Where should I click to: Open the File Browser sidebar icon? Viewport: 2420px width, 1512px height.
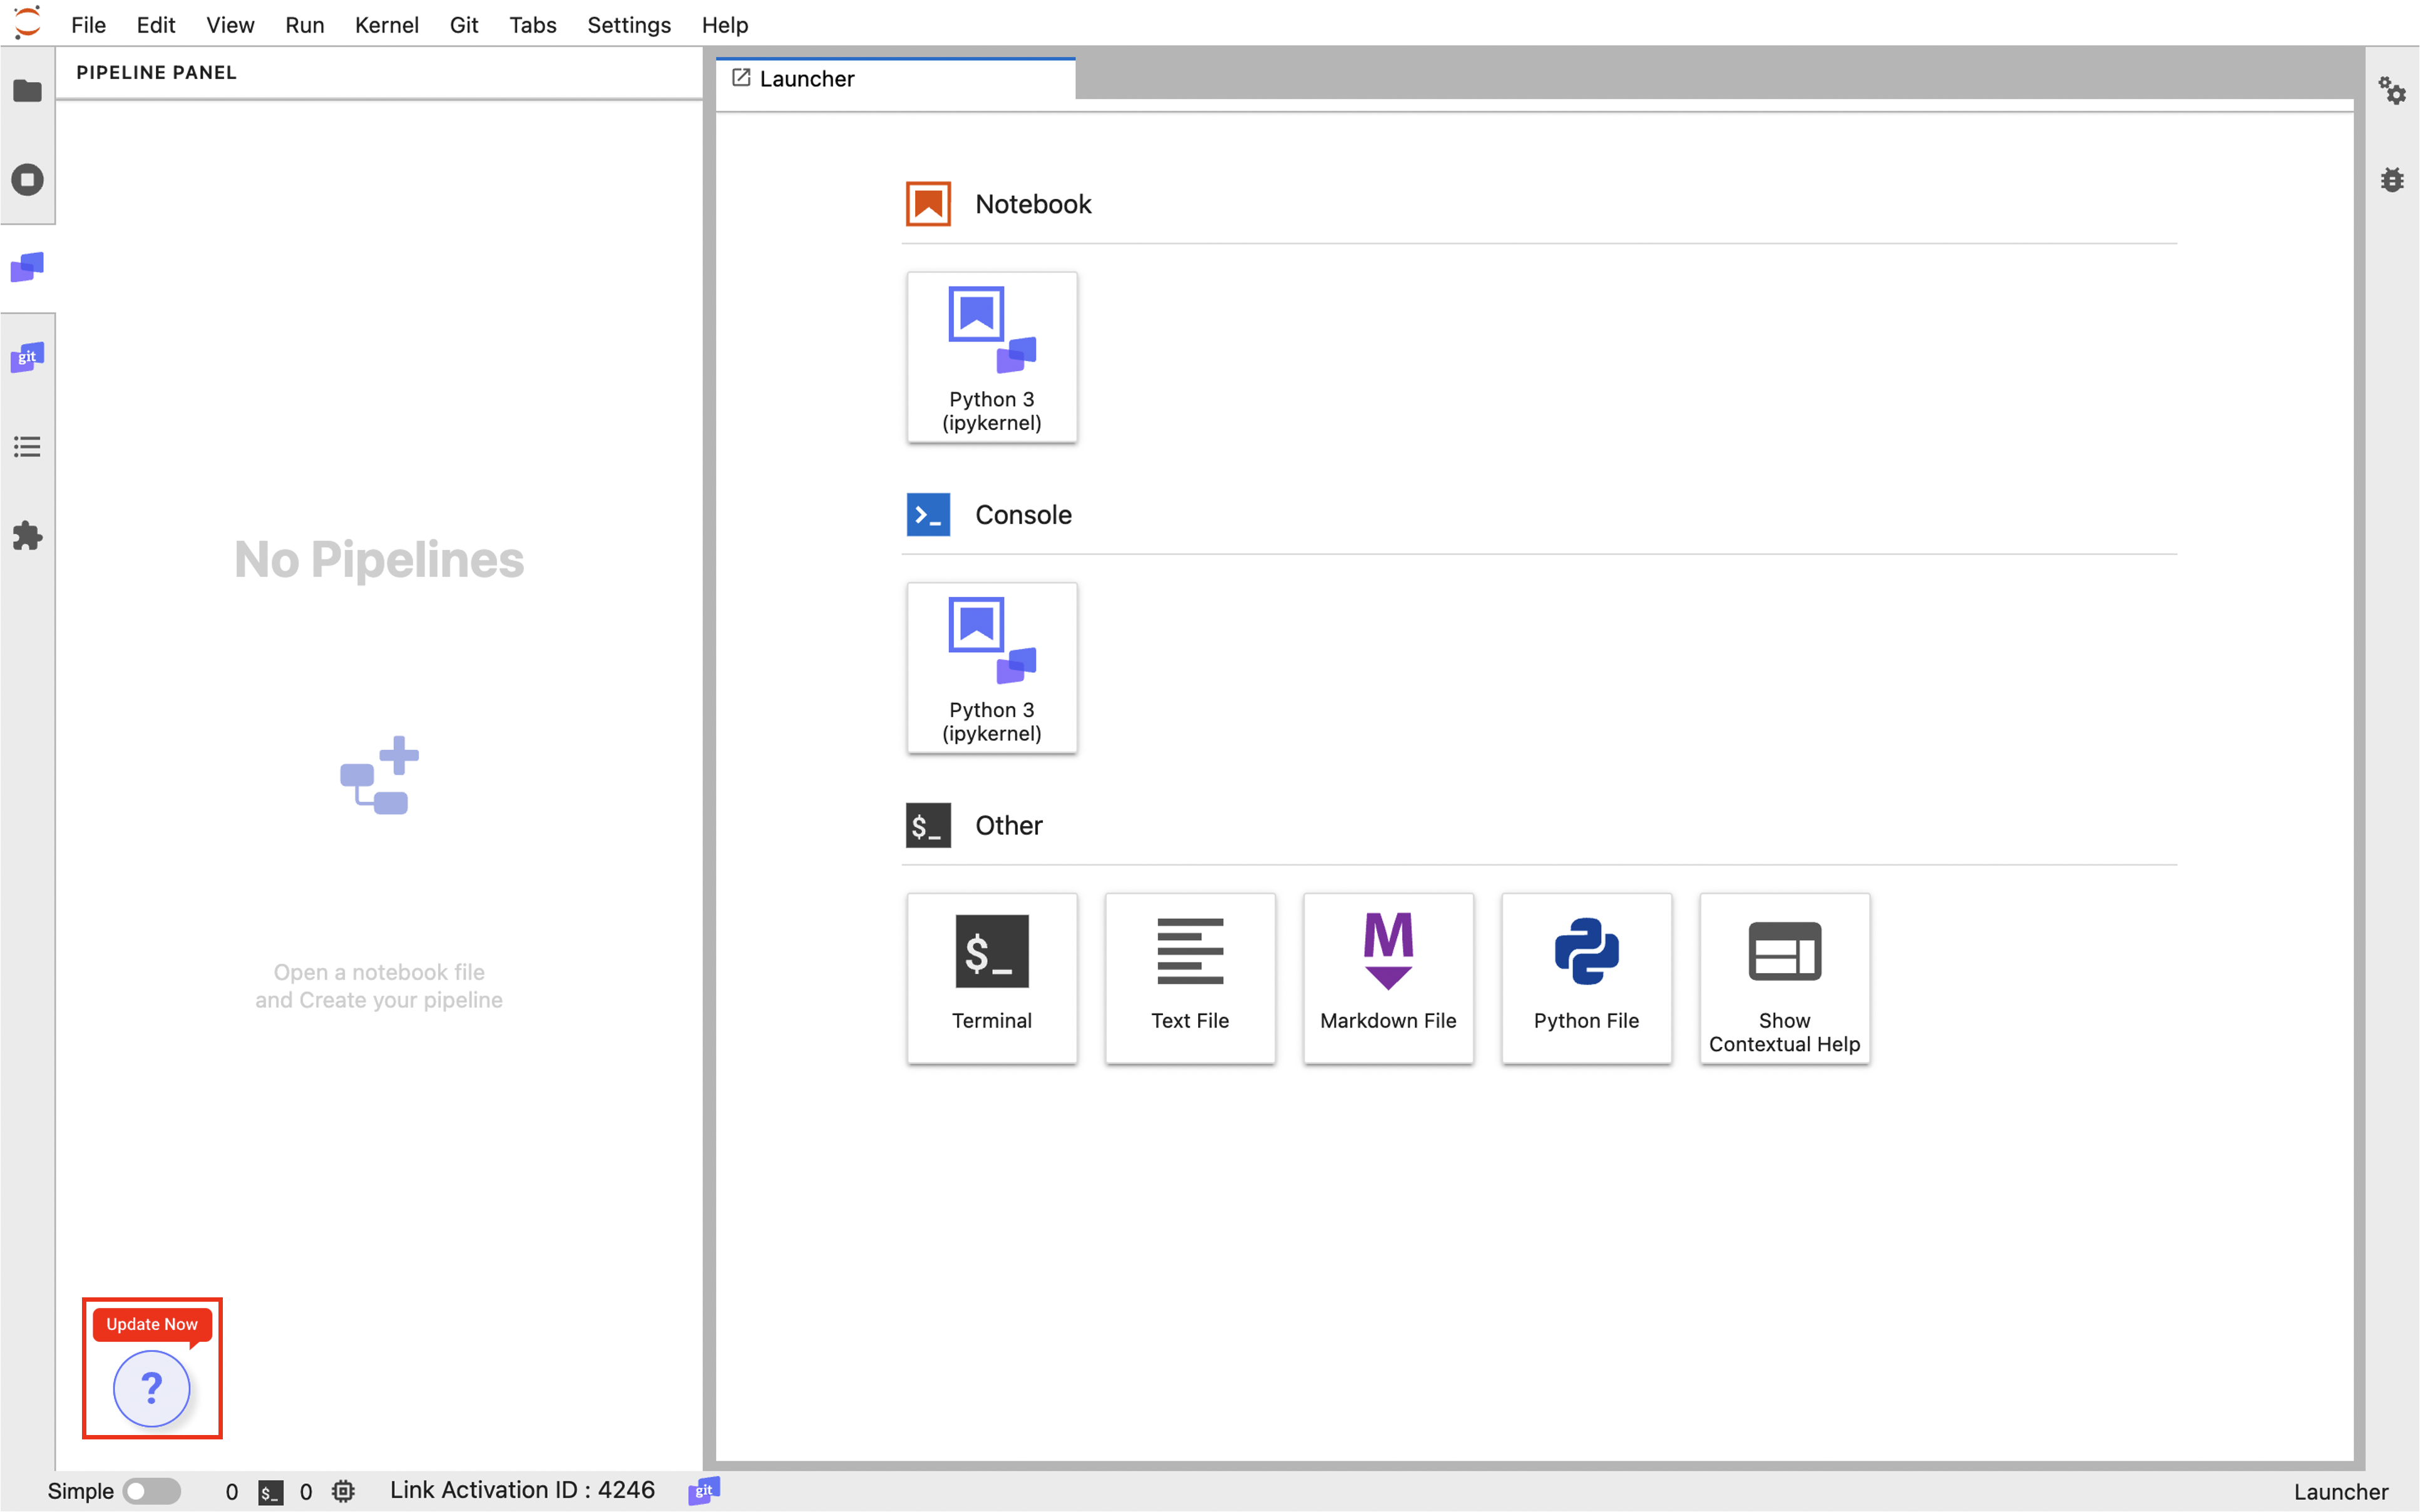pos(27,91)
